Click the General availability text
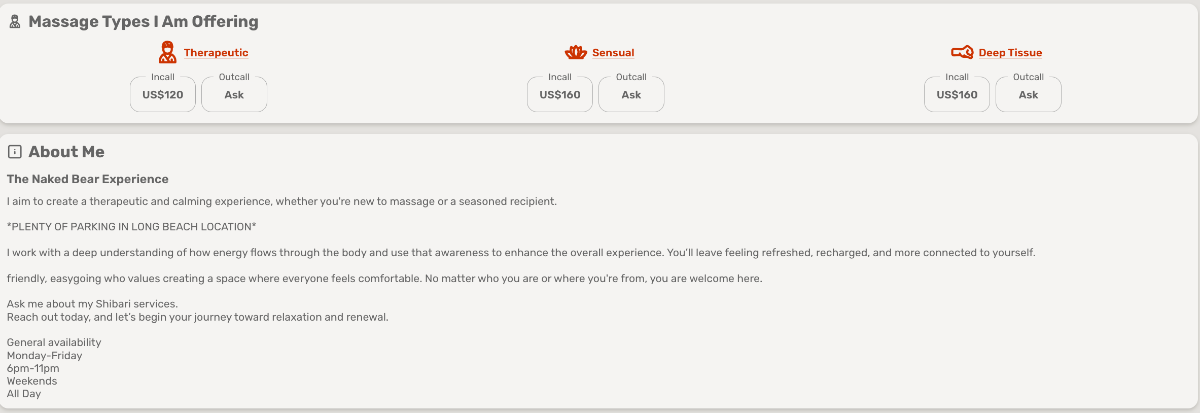The width and height of the screenshot is (1200, 413). (54, 343)
